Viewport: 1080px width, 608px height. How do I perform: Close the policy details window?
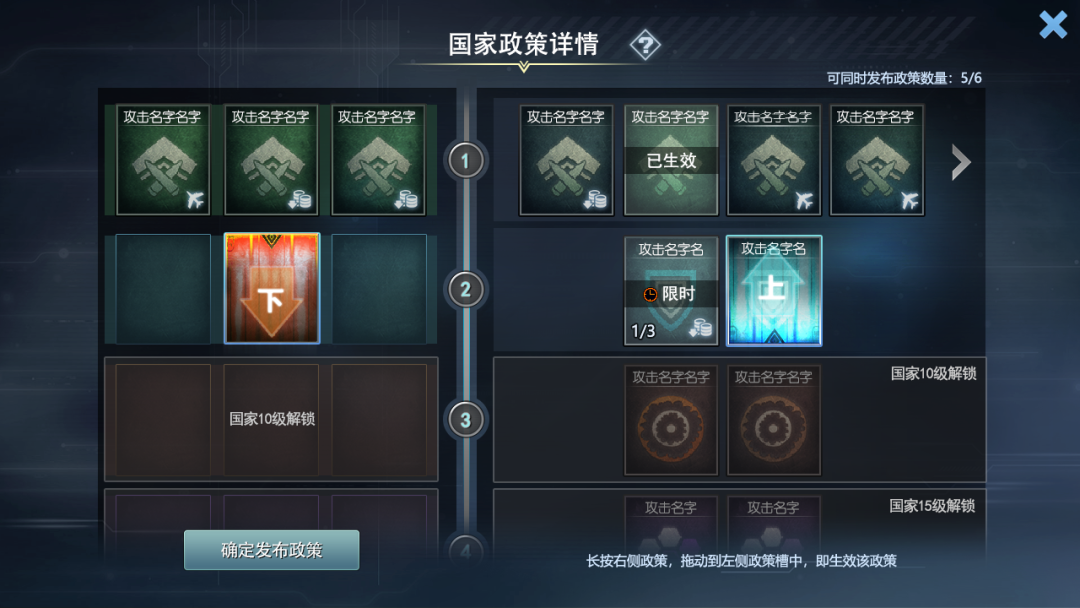tap(1053, 25)
